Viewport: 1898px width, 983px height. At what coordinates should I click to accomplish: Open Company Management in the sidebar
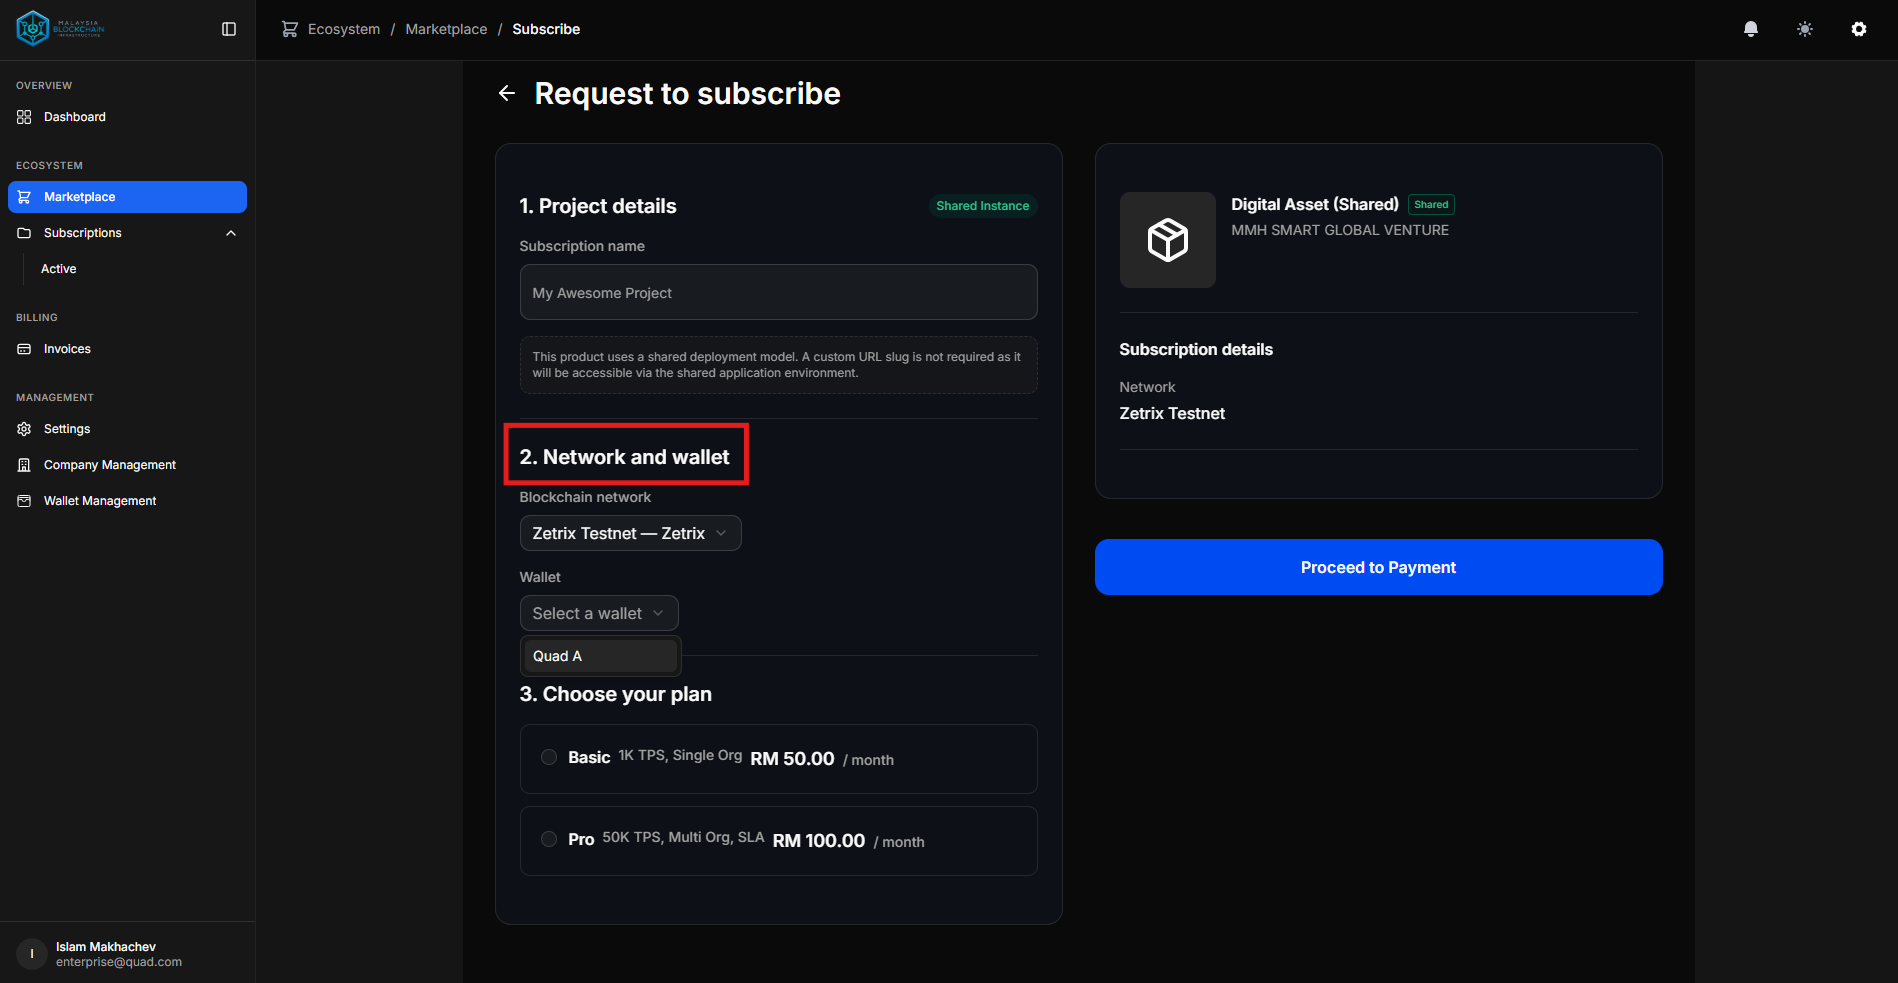109,465
